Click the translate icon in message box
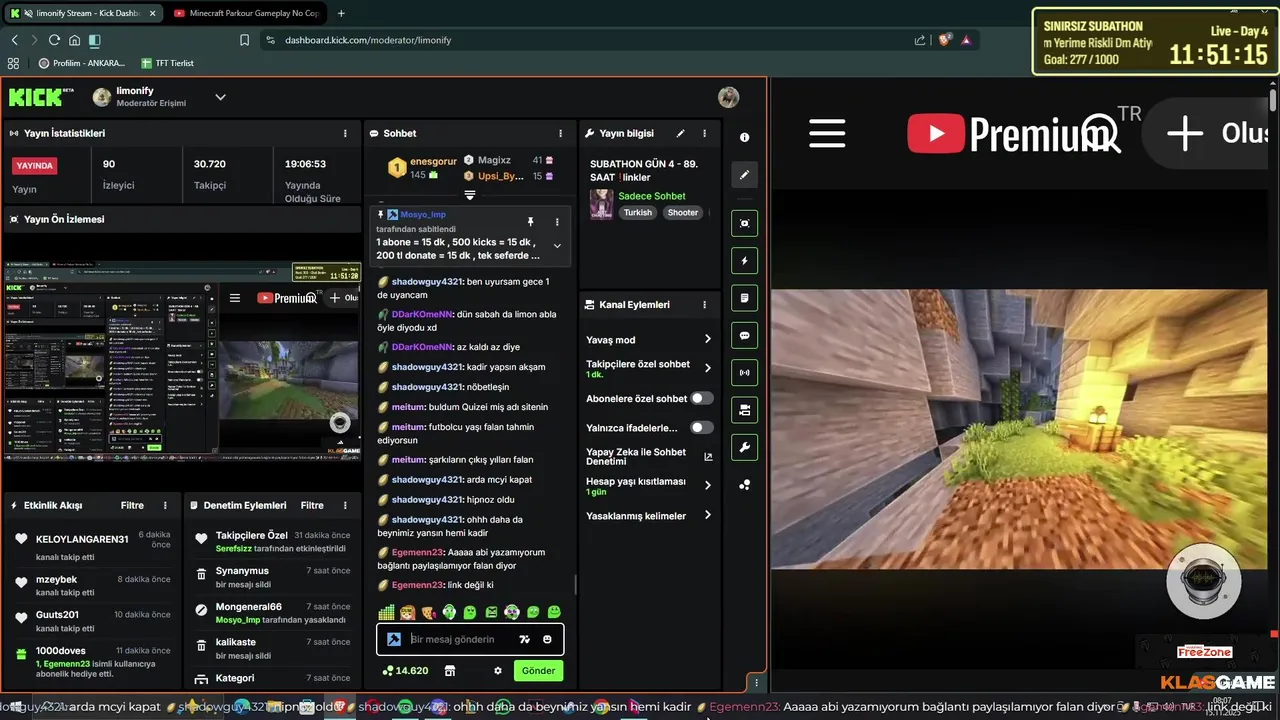1280x720 pixels. (524, 639)
